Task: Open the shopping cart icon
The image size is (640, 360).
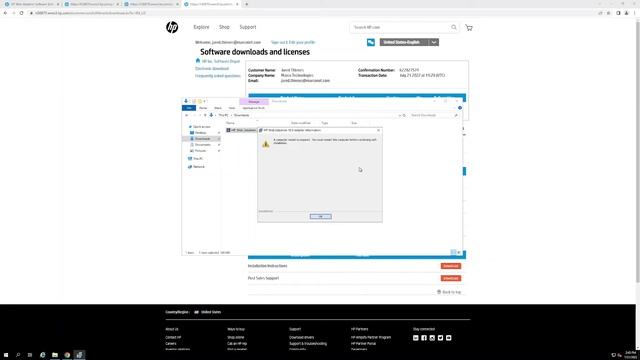Action: coord(469,27)
